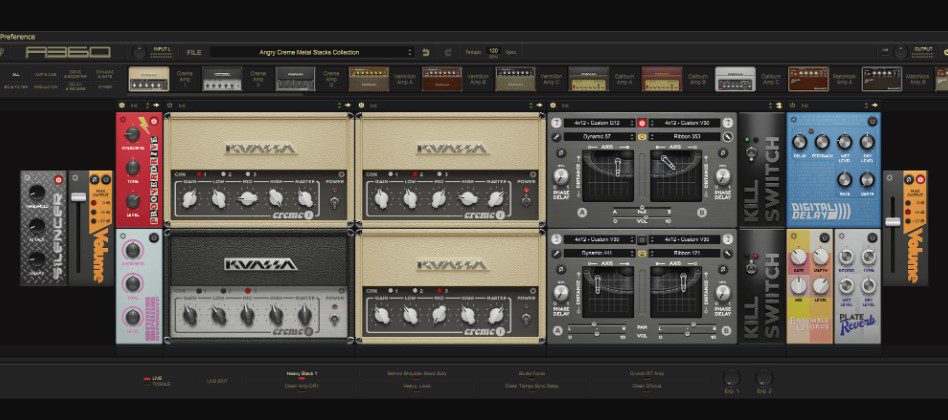Click the right Volume pedal fader
The image size is (948, 420).
[x=892, y=221]
